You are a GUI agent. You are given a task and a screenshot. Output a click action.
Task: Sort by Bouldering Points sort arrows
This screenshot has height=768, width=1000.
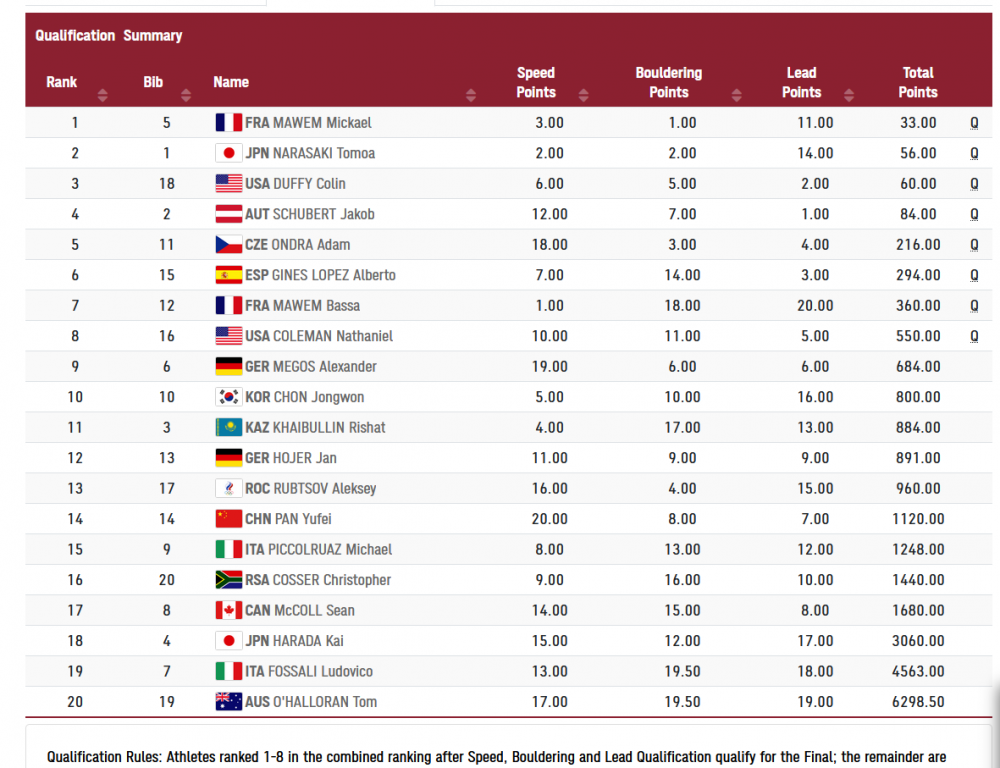737,96
